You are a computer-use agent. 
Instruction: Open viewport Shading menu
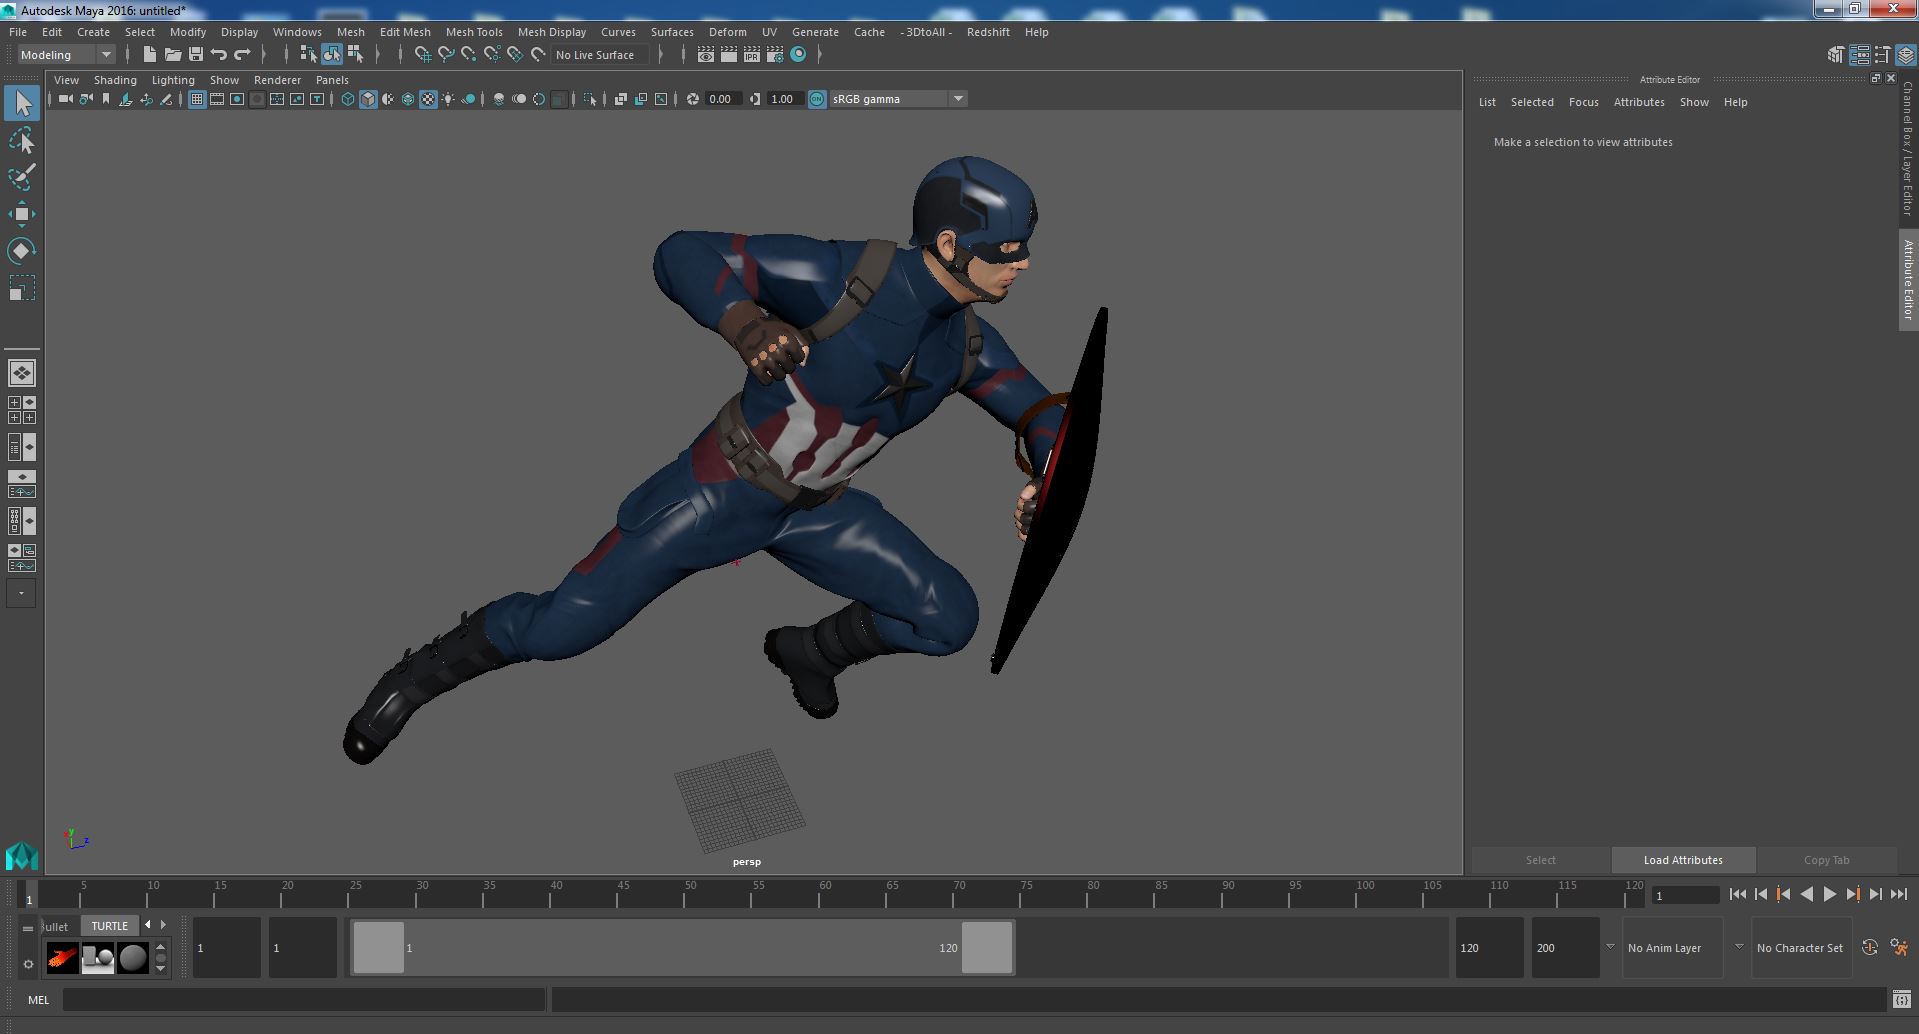click(115, 80)
